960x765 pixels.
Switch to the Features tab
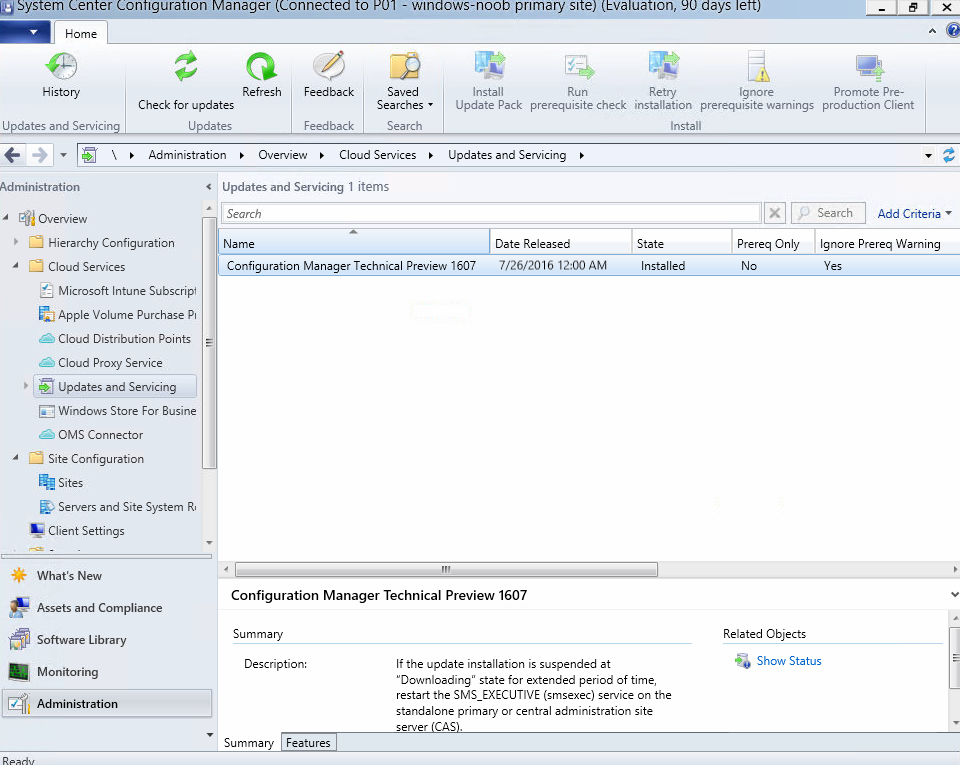[308, 742]
